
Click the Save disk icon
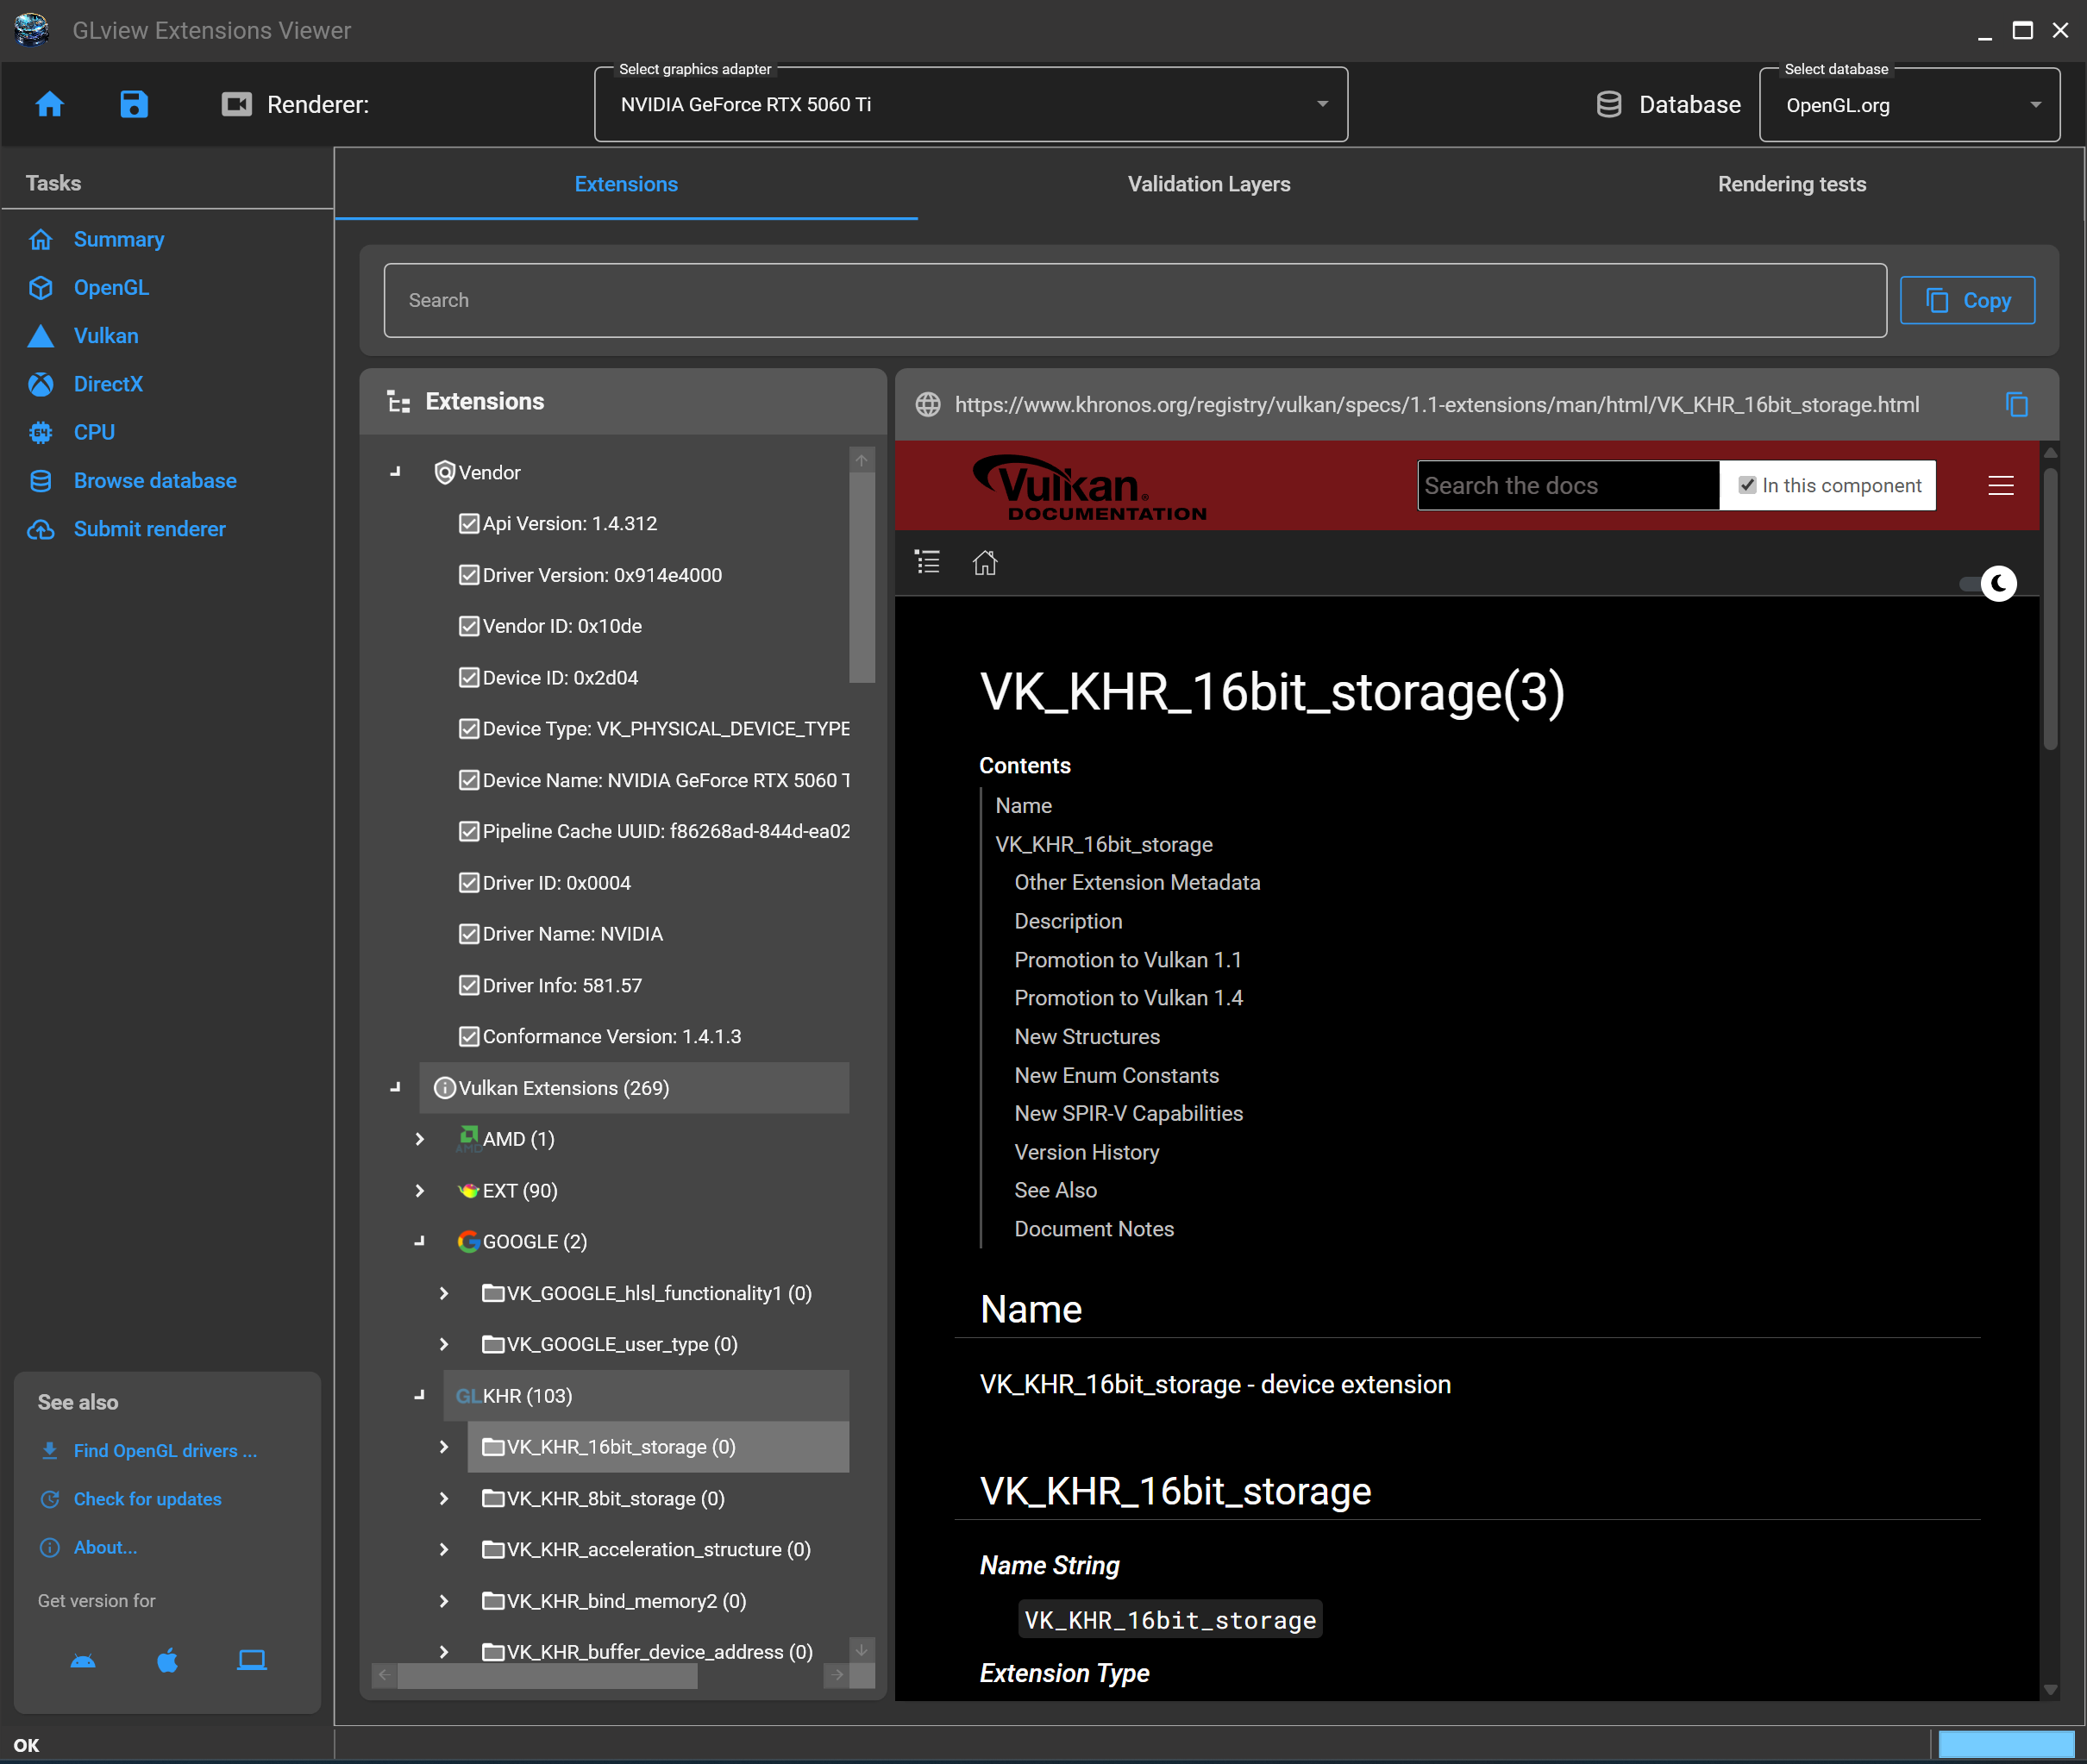(x=133, y=104)
